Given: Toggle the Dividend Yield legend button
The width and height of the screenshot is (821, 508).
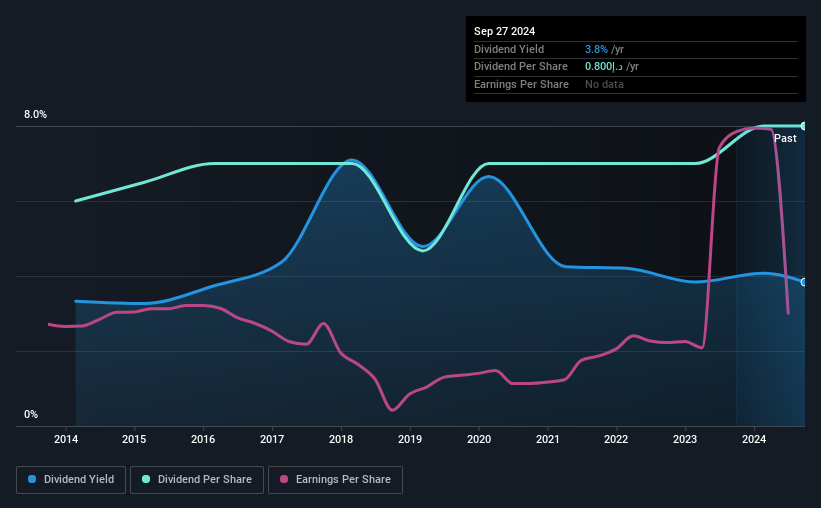Looking at the screenshot, I should 71,480.
